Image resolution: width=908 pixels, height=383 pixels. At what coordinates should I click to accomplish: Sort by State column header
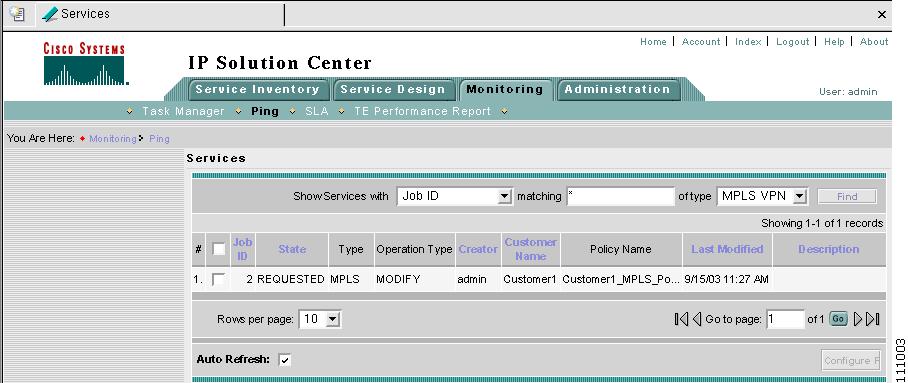pyautogui.click(x=292, y=249)
